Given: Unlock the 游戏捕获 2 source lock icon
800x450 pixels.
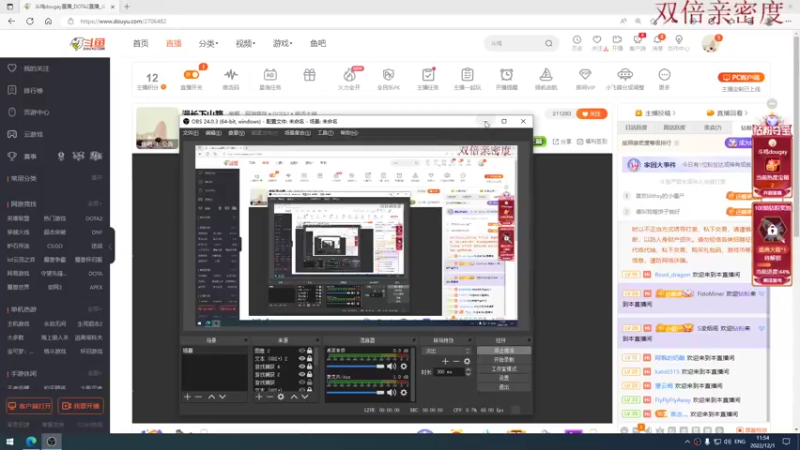Looking at the screenshot, I should pos(310,374).
